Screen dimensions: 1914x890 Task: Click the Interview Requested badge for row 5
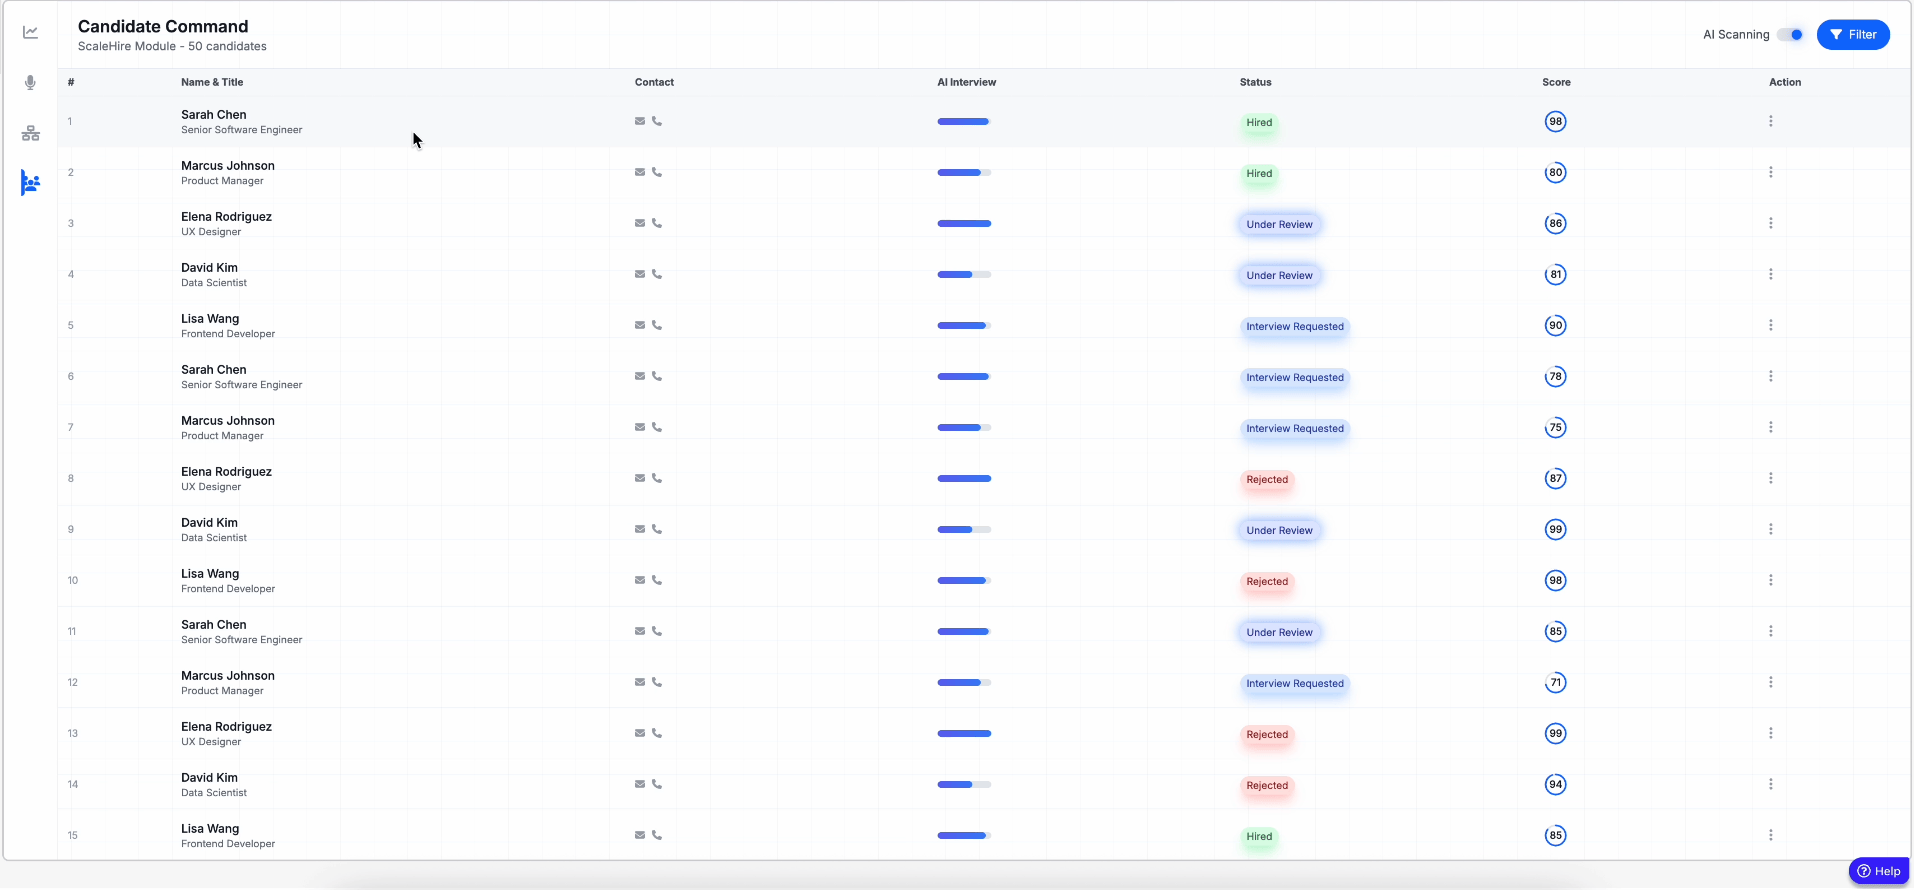click(x=1294, y=327)
